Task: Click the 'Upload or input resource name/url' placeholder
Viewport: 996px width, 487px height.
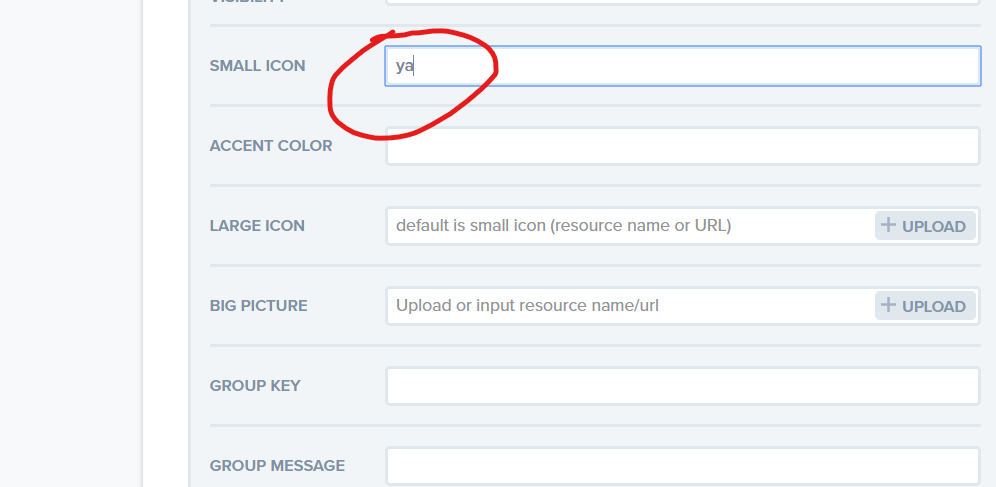Action: pyautogui.click(x=527, y=306)
